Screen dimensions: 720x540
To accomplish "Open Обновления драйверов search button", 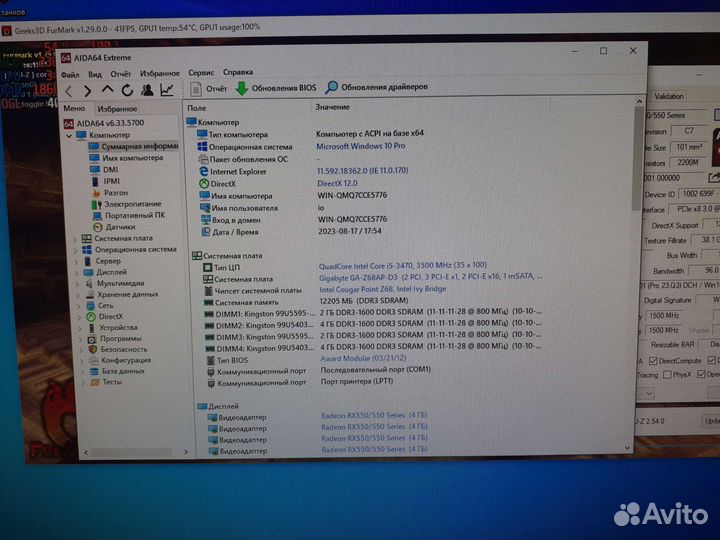I will click(377, 87).
